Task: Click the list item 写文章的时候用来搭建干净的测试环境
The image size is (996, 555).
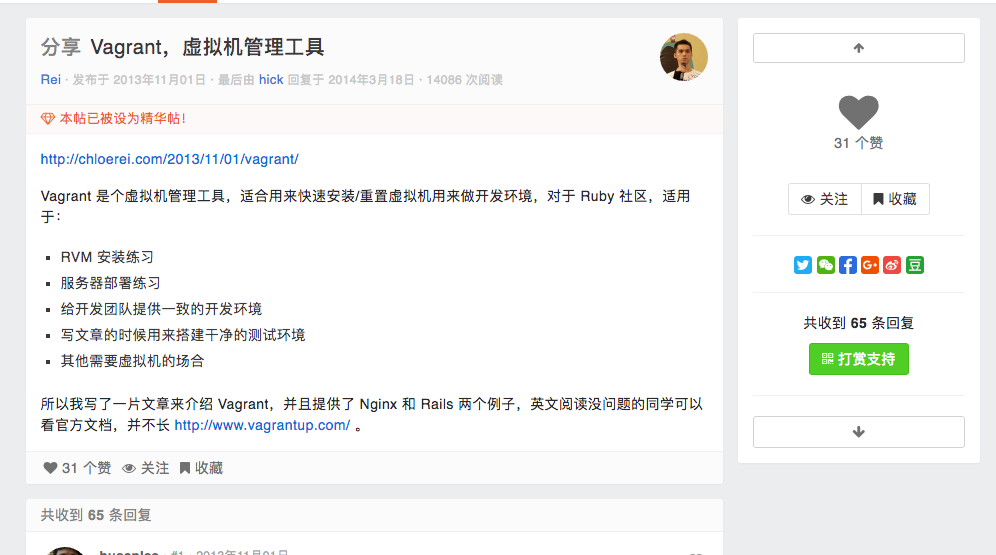Action: [183, 335]
